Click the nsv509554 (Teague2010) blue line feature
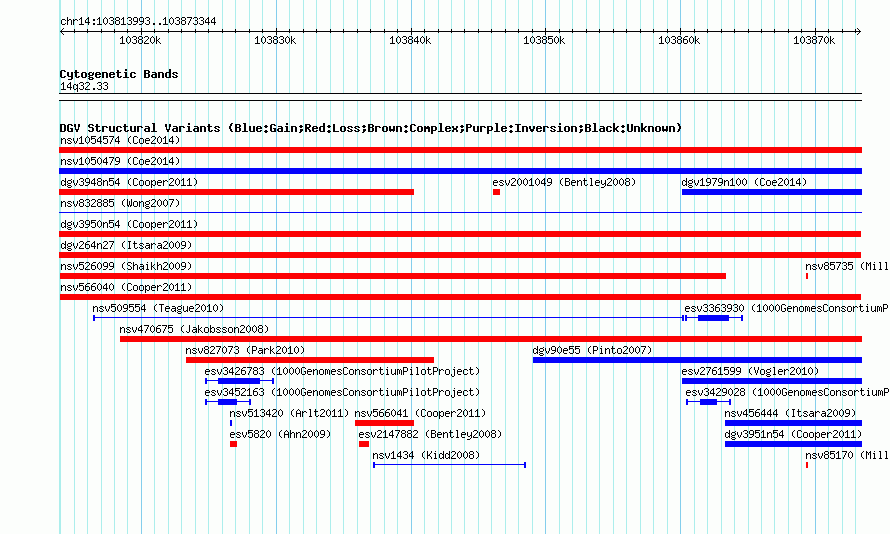The height and width of the screenshot is (534, 890). click(x=388, y=318)
